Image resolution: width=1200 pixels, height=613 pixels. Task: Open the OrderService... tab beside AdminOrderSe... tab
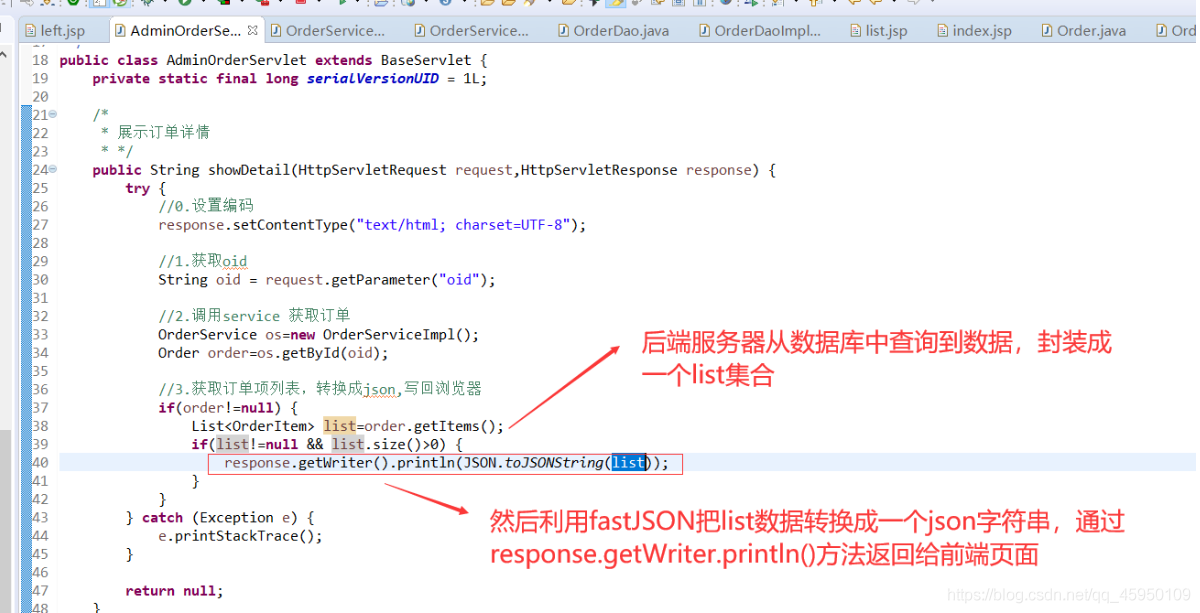pyautogui.click(x=326, y=30)
